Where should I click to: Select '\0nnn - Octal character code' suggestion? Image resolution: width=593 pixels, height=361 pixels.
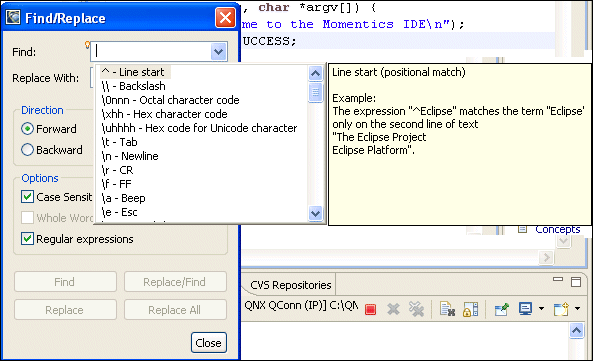click(170, 100)
